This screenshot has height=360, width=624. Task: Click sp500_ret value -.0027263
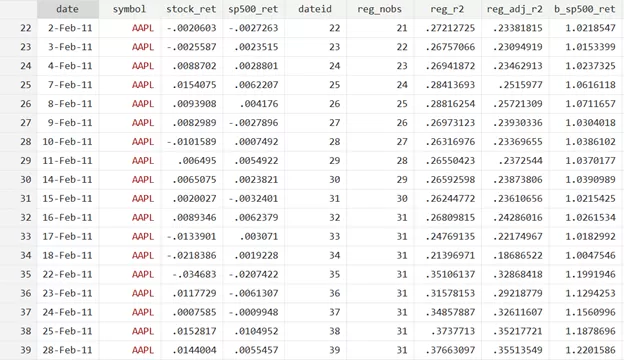point(254,28)
